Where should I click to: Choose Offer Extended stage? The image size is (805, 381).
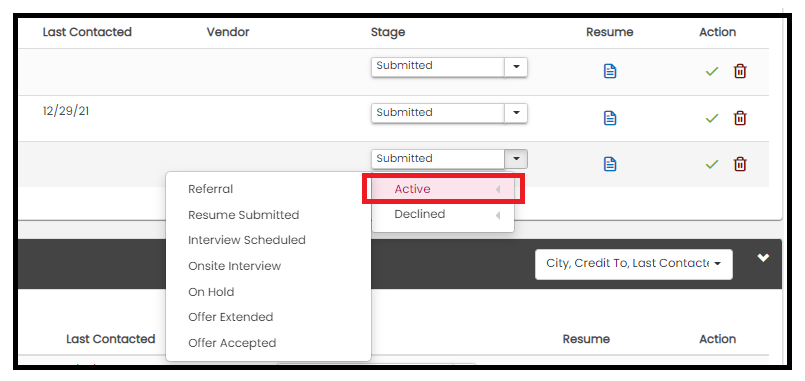(x=231, y=317)
